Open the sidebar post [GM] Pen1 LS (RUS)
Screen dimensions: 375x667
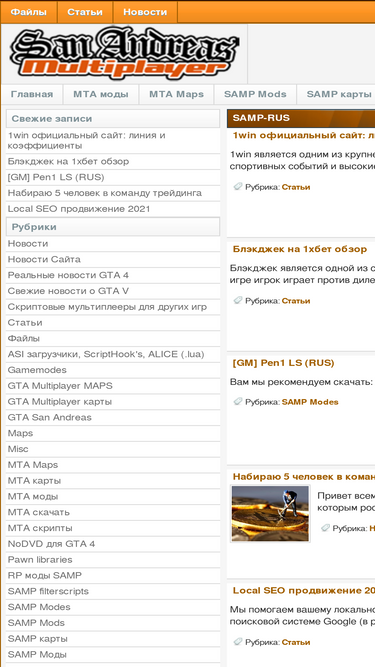56,177
